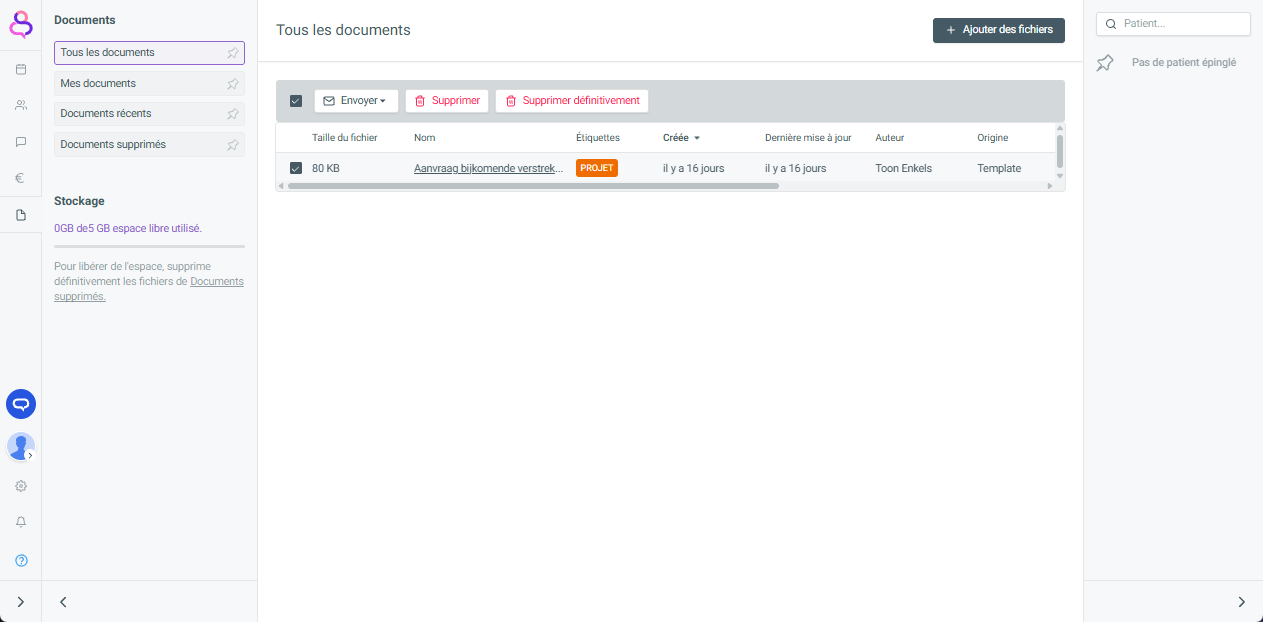Open the settings gear icon
The image size is (1263, 622).
pyautogui.click(x=21, y=486)
